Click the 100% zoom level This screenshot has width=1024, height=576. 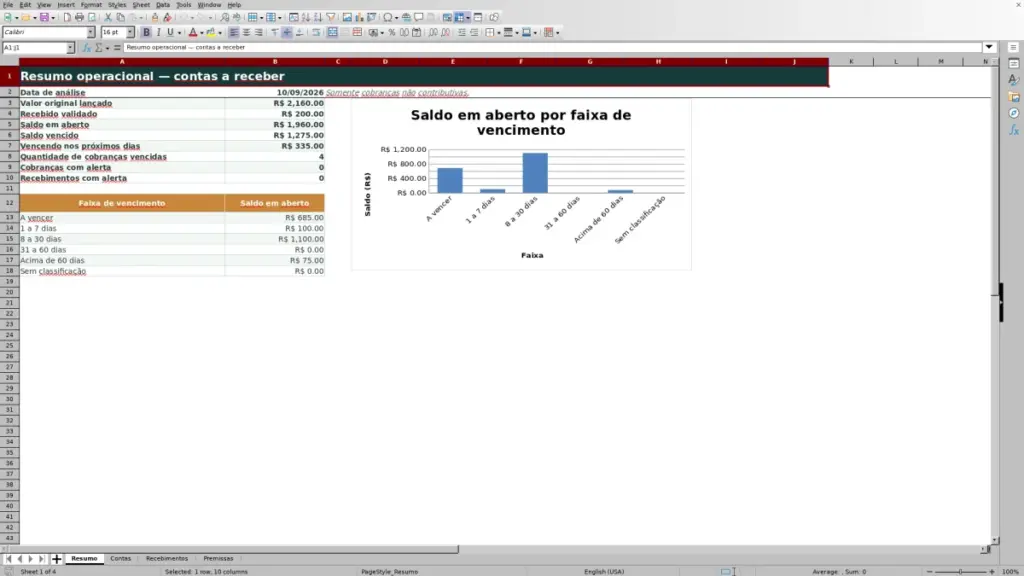(x=1010, y=571)
